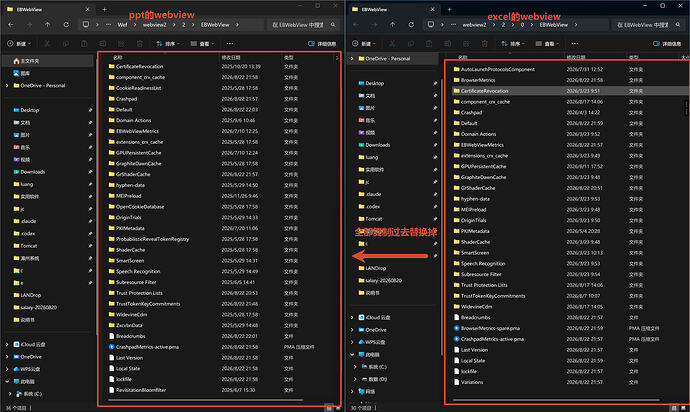Click the vertical scrollbar in right file list
Screen dimensions: 690x412
686,107
